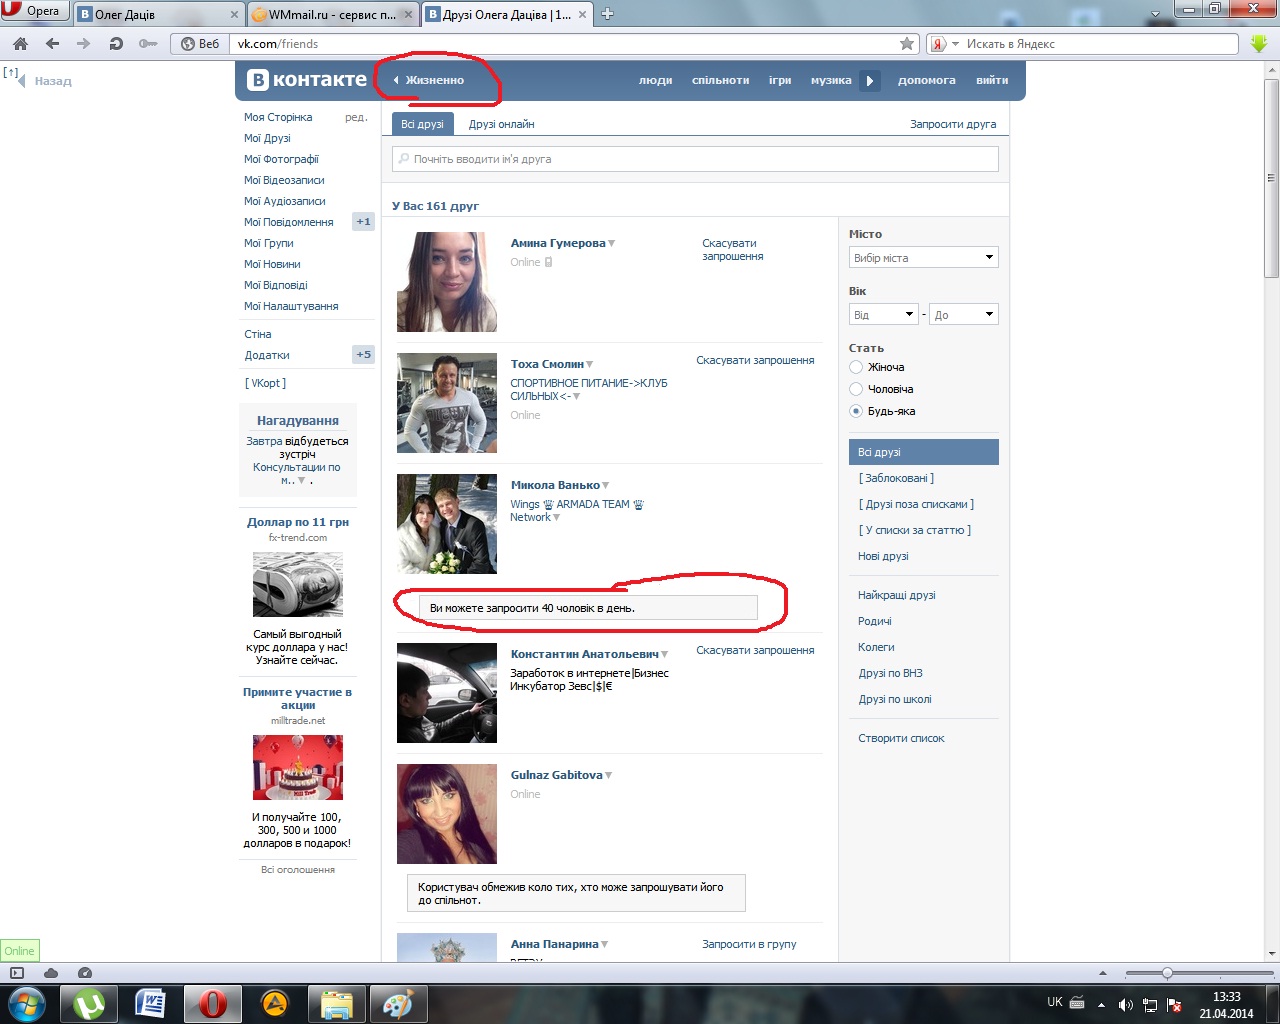Open Microsoft Word from the taskbar

151,1004
